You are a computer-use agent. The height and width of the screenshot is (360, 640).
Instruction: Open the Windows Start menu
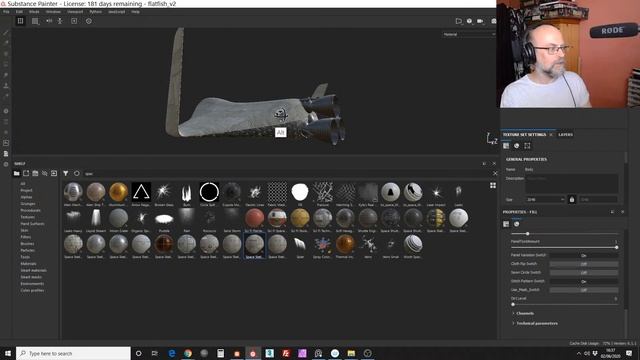[7, 353]
